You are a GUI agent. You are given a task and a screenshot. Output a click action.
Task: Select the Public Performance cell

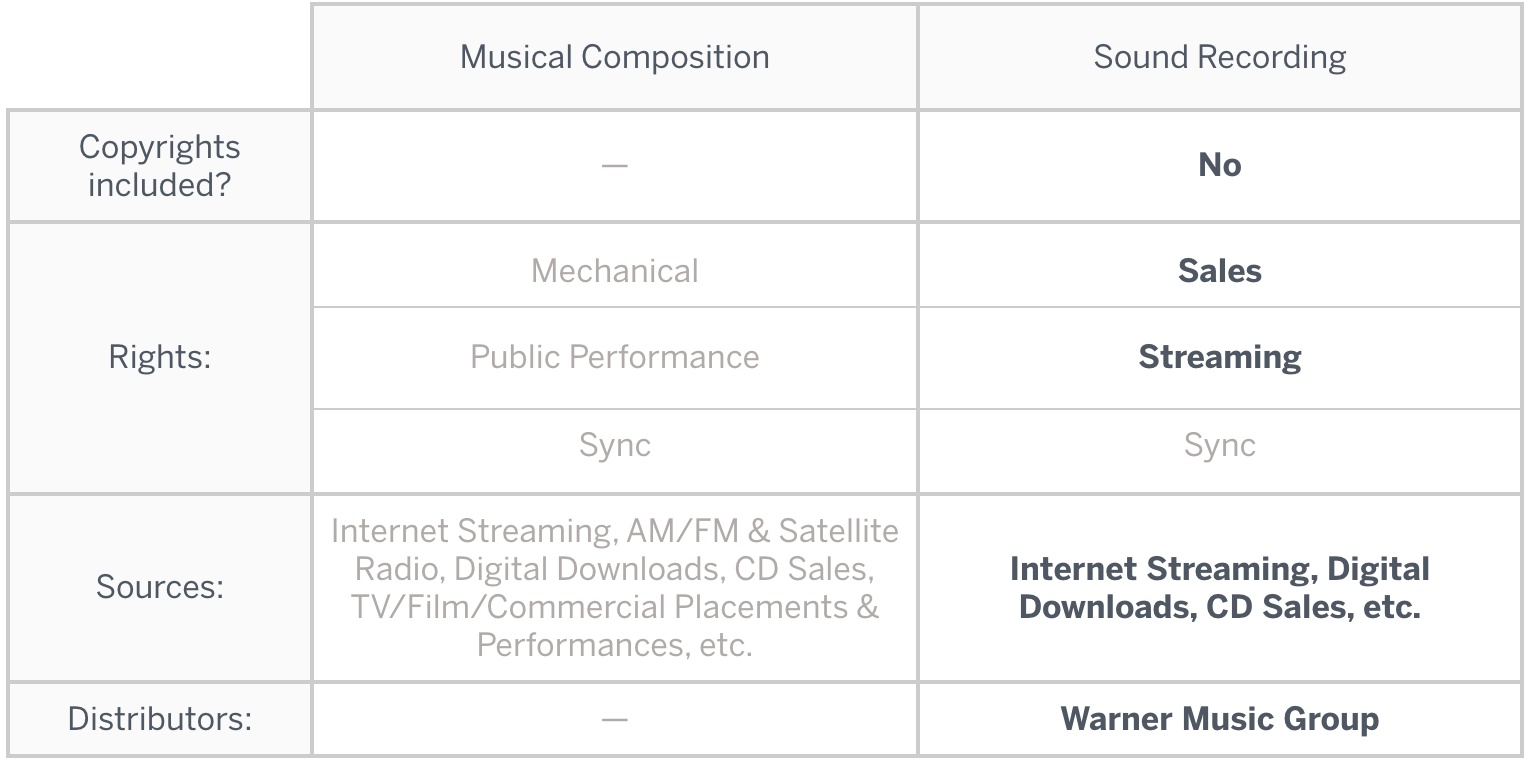(614, 358)
